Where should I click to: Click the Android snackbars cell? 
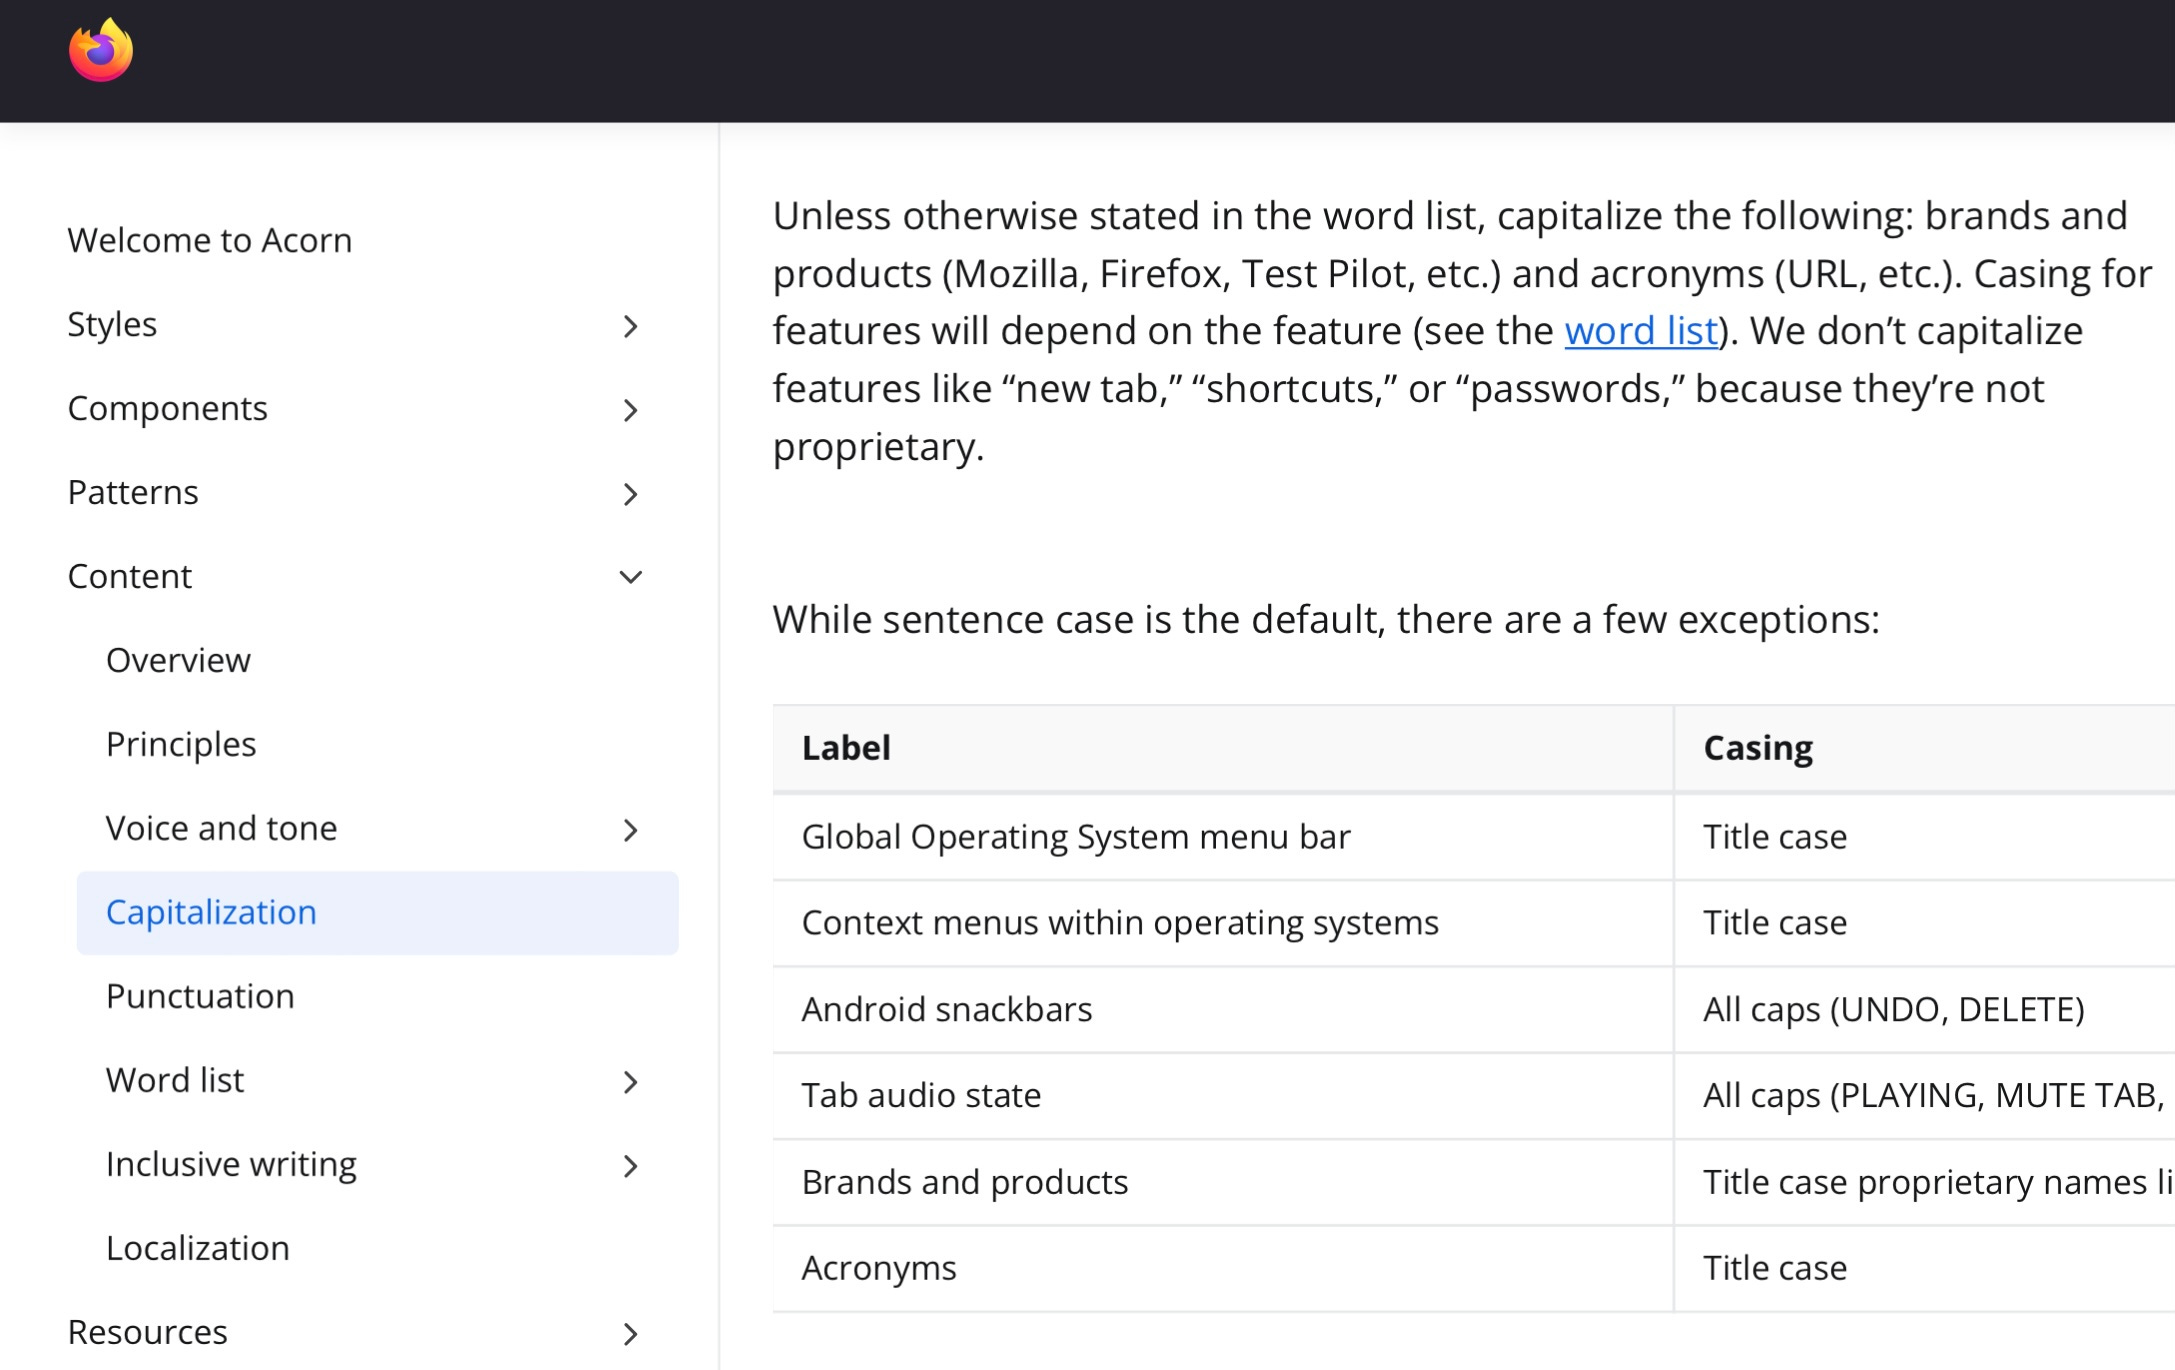pos(1223,1010)
